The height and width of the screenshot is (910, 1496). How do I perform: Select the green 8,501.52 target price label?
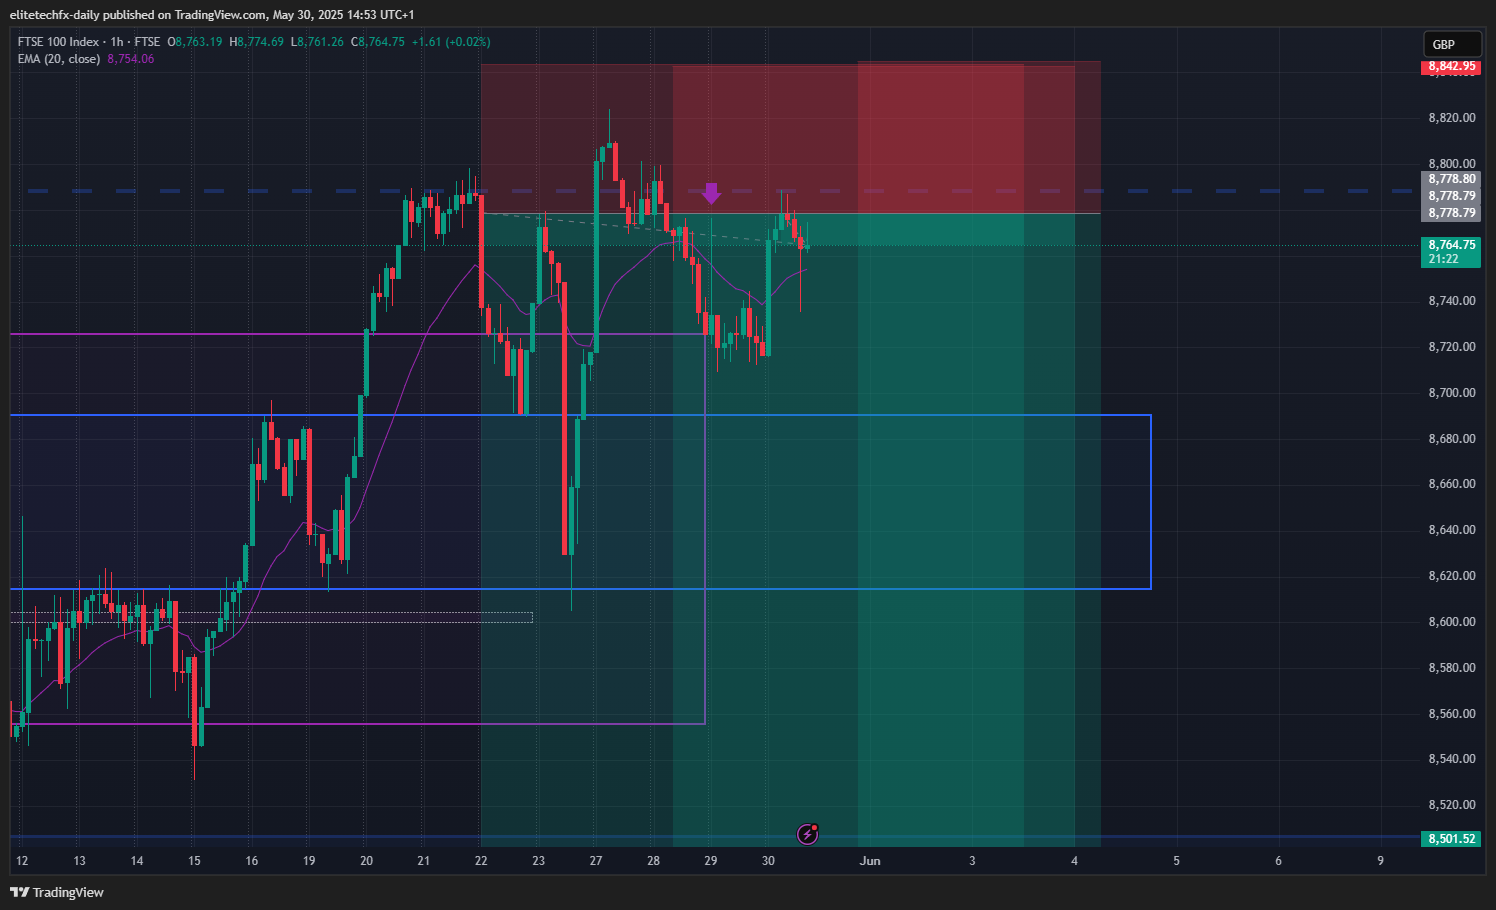[x=1451, y=838]
